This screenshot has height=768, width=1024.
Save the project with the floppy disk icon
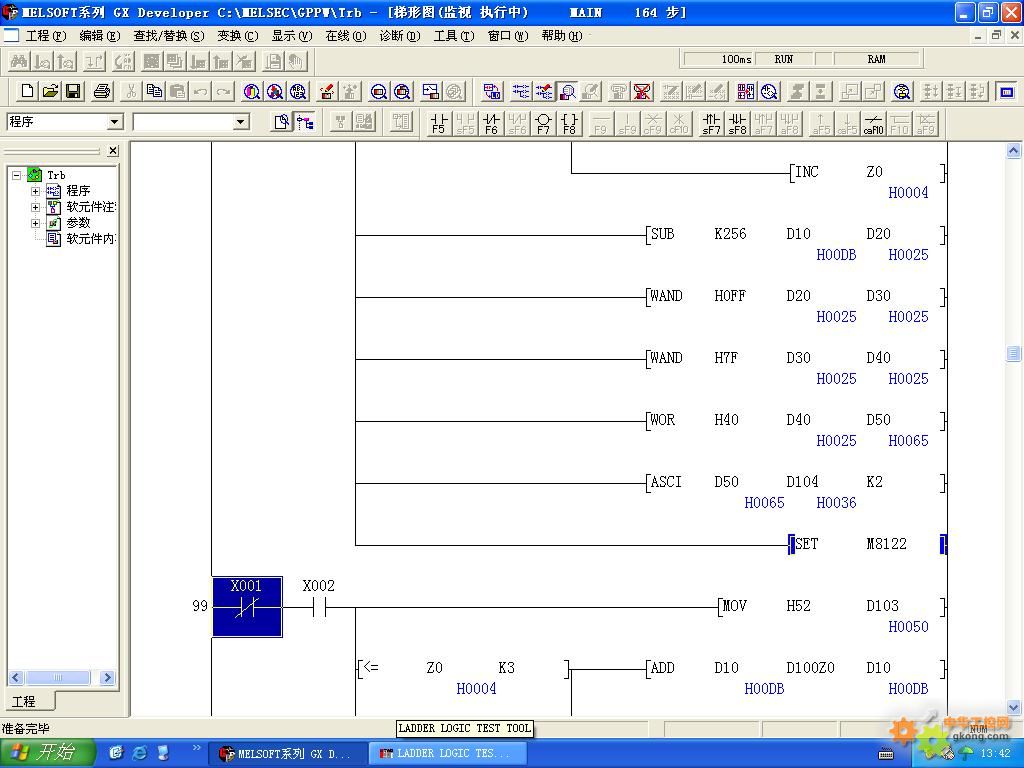tap(73, 91)
